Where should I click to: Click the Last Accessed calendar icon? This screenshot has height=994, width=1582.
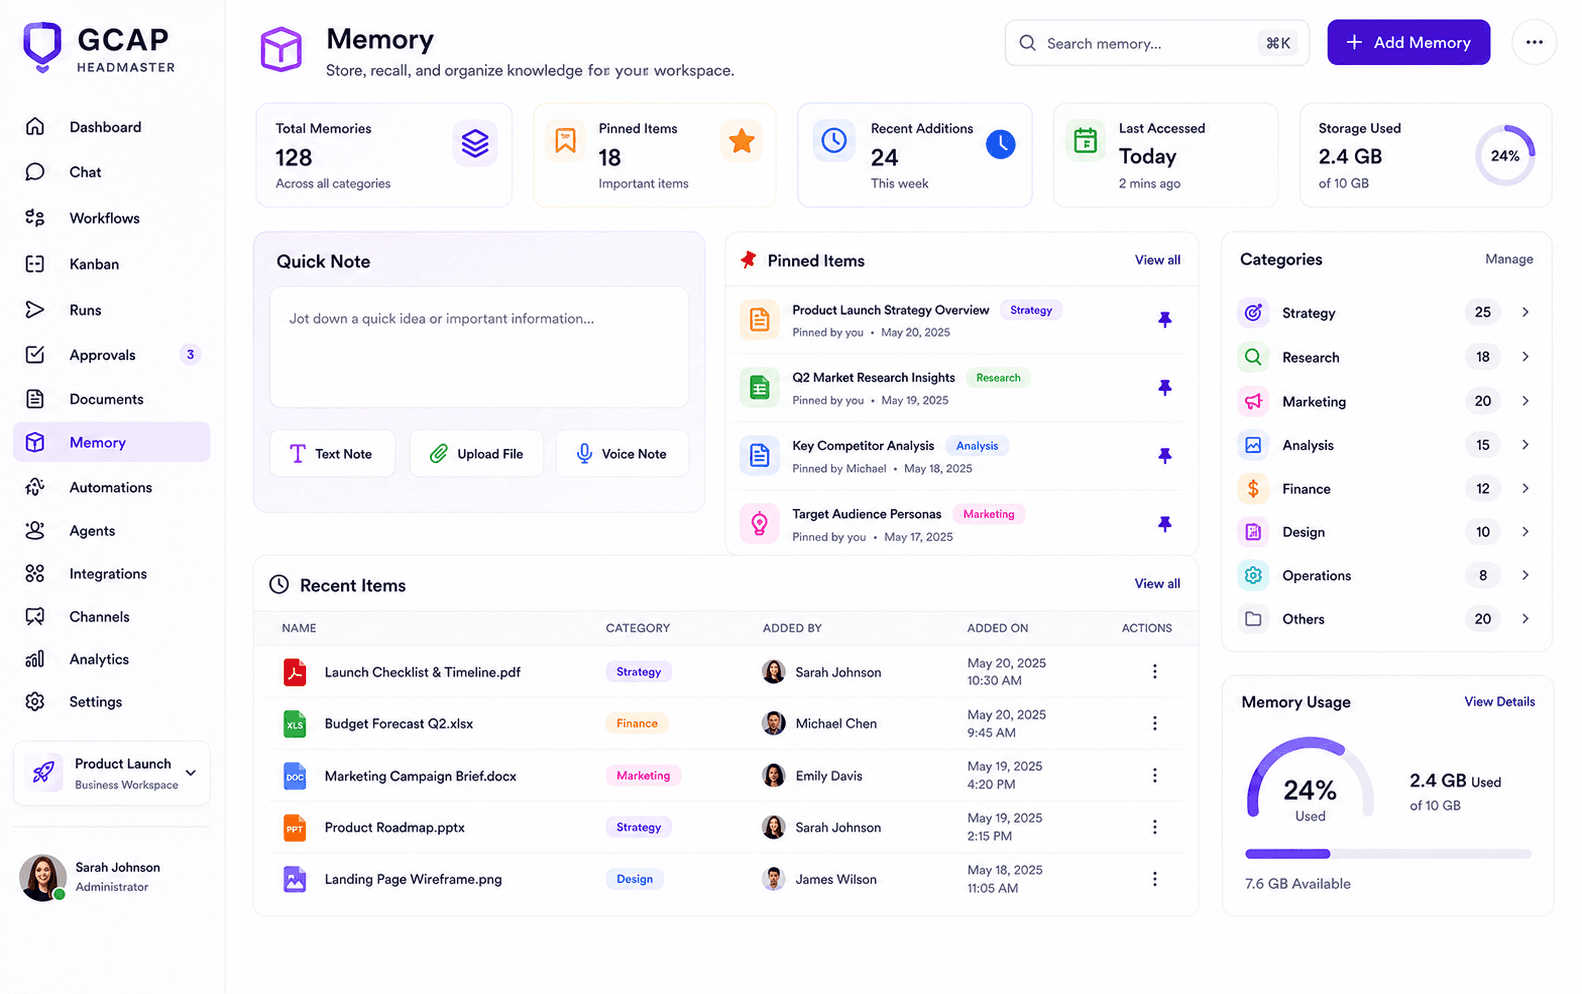click(x=1085, y=141)
